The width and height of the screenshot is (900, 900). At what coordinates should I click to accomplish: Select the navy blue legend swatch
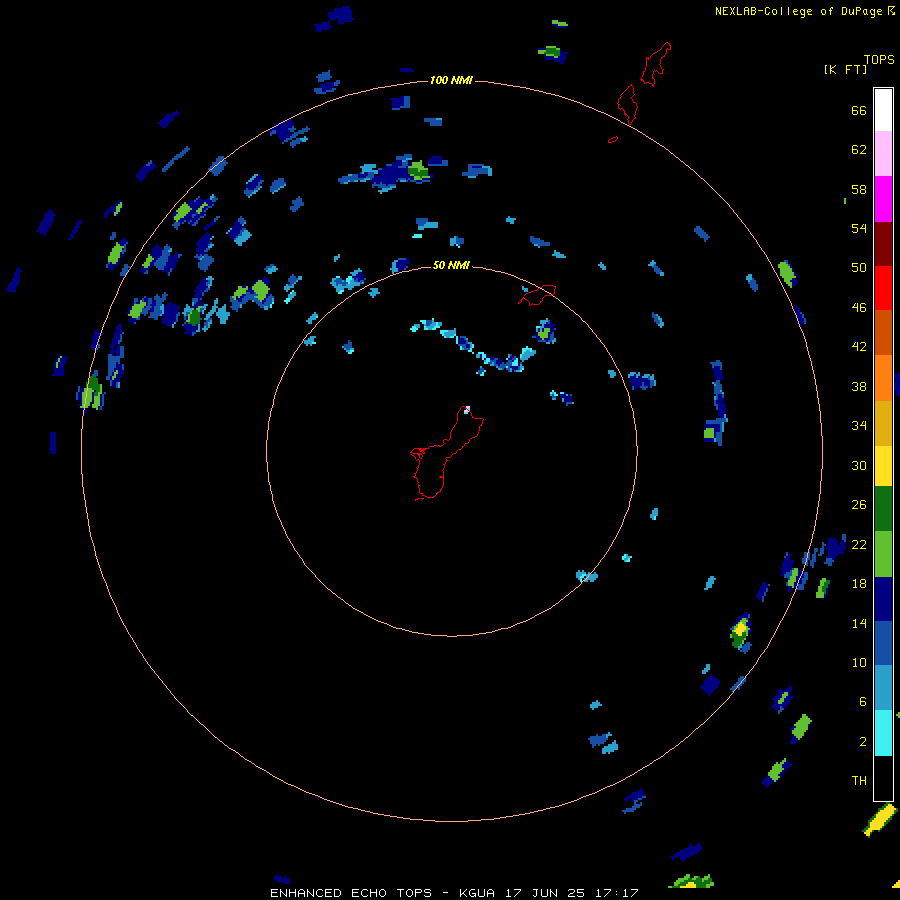[x=883, y=599]
